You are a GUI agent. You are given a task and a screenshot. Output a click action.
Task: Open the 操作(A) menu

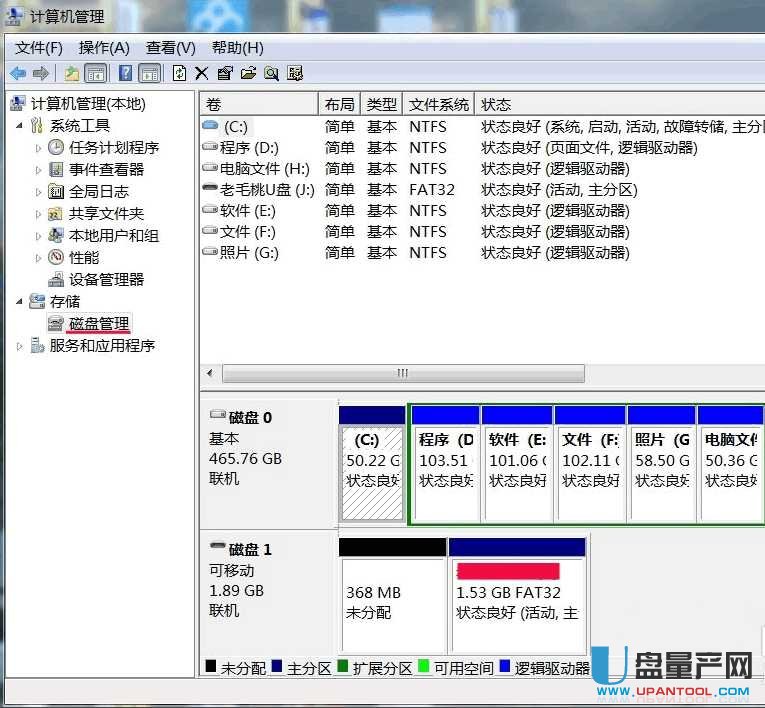[x=104, y=47]
